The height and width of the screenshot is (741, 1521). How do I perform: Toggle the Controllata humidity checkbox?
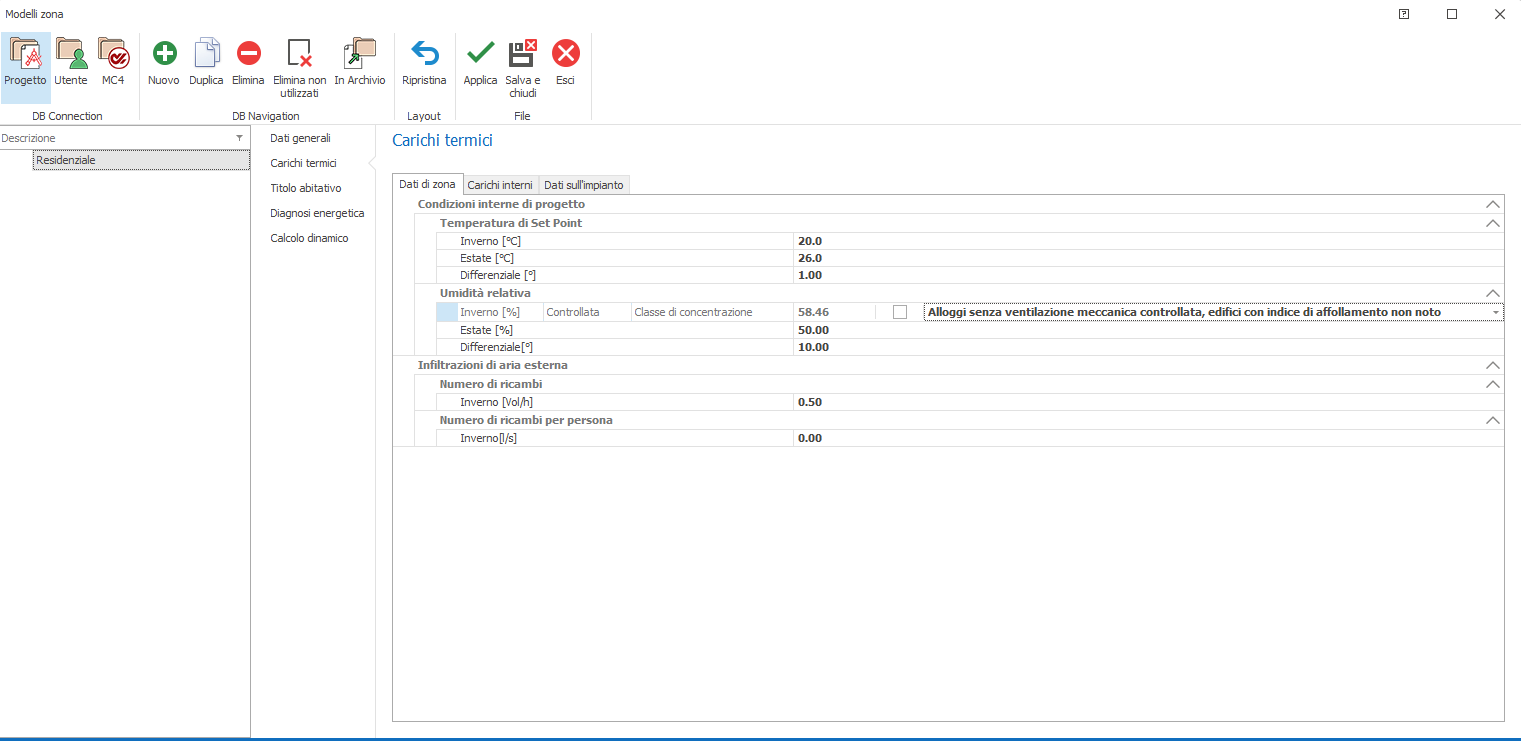900,312
